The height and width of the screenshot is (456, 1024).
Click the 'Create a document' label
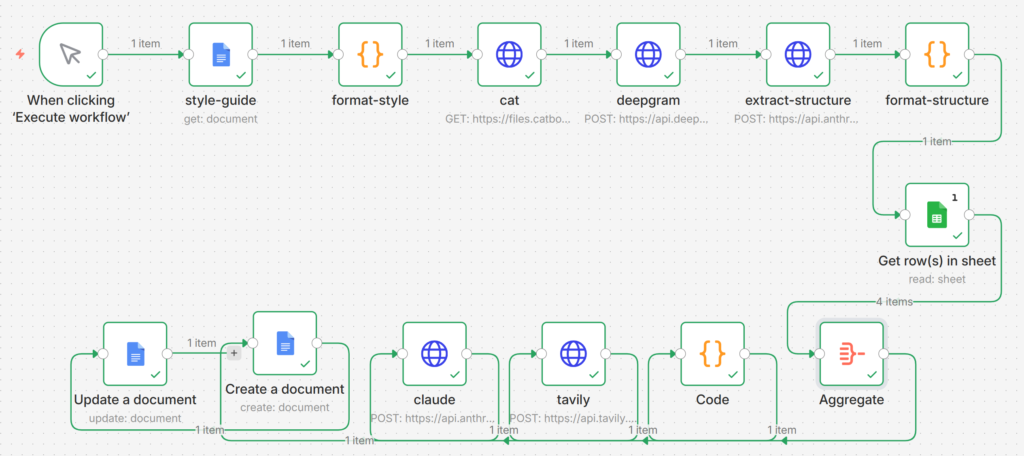point(285,389)
